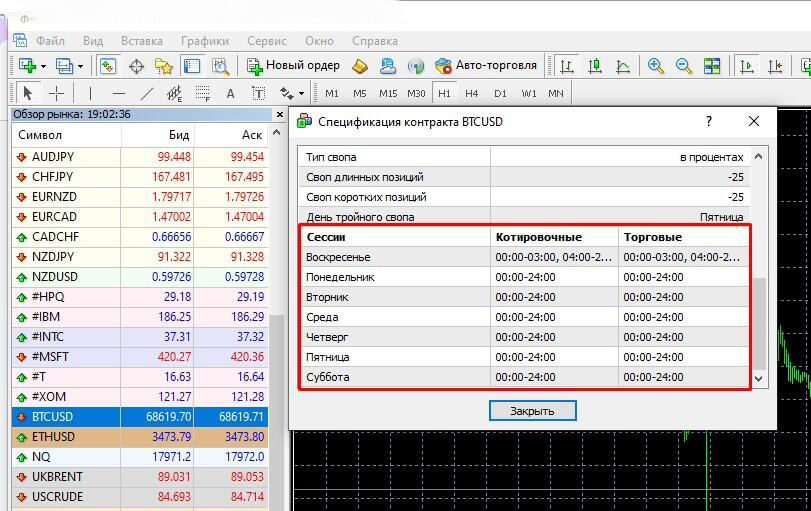
Task: Toggle the Market Watch window icon
Action: tap(108, 66)
